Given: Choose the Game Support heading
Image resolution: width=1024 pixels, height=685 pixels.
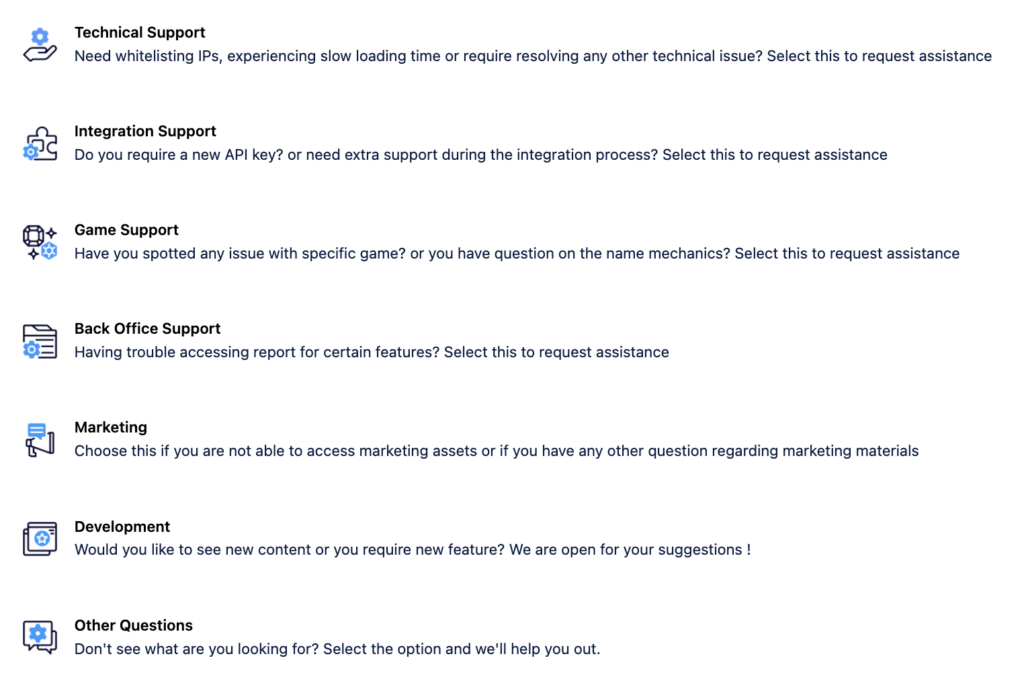Looking at the screenshot, I should click(126, 230).
